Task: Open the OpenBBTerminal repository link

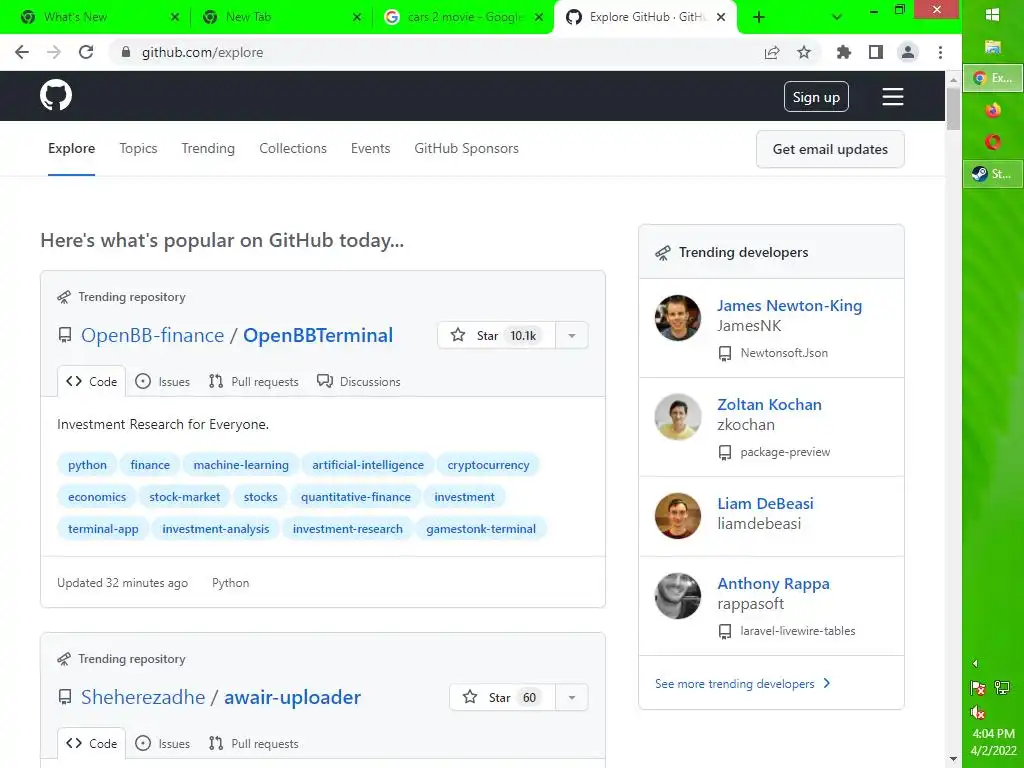Action: (318, 335)
